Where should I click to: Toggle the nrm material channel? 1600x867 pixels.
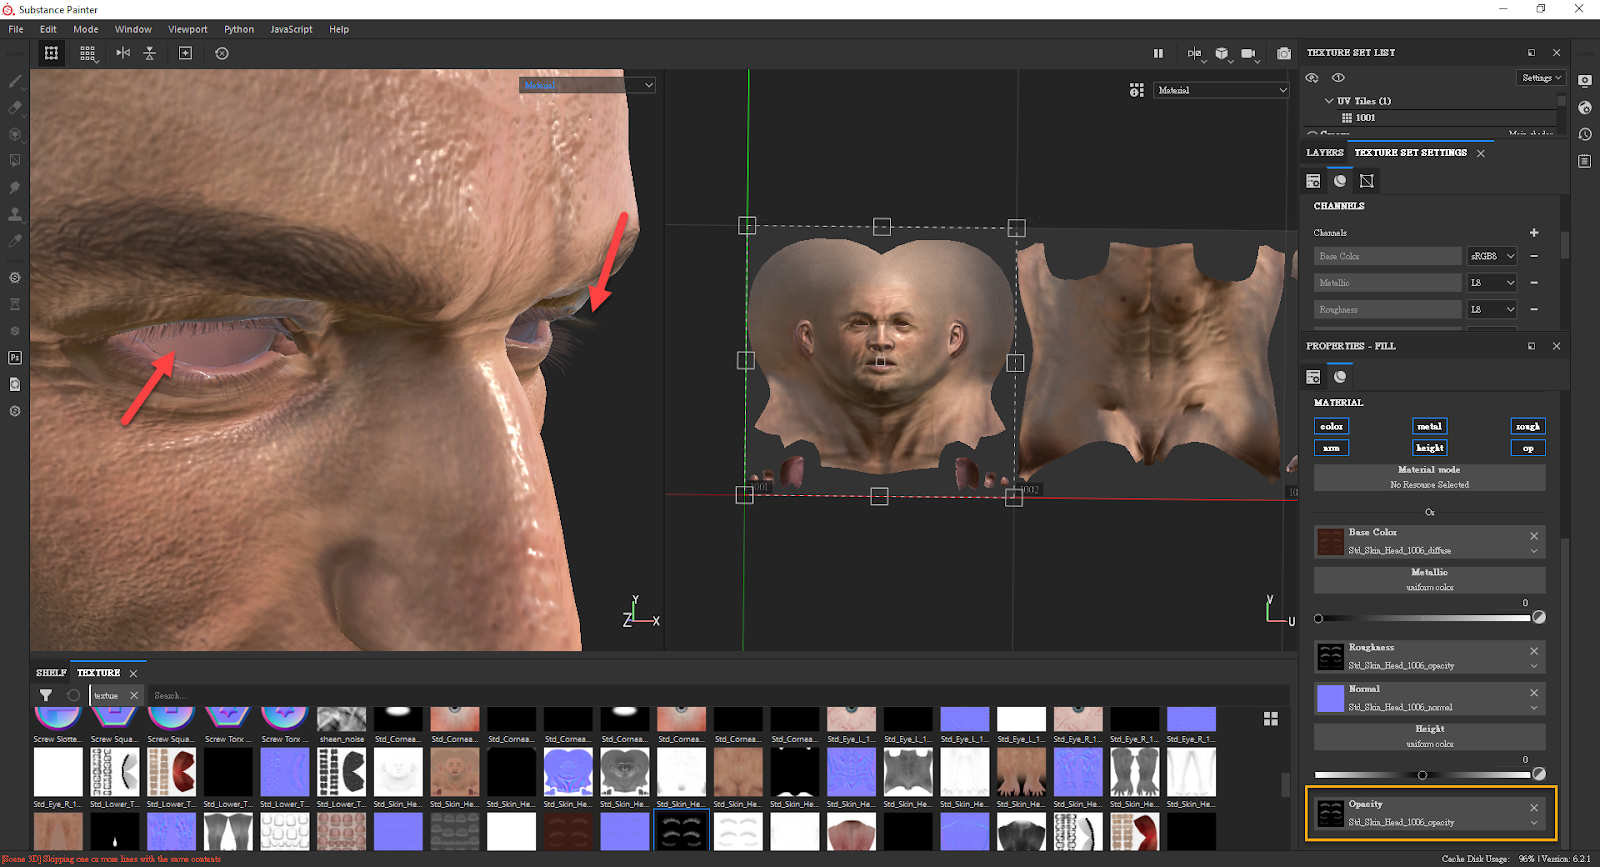[1331, 448]
